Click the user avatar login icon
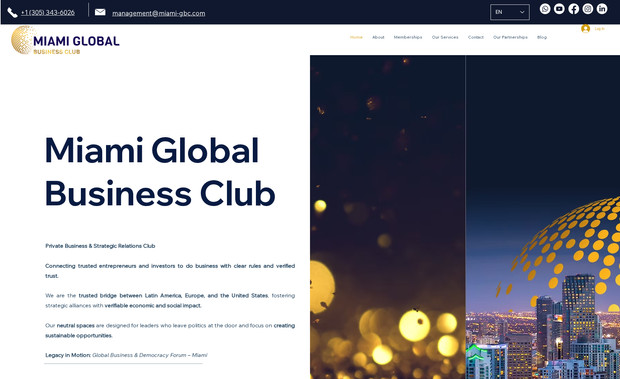620x379 pixels. pyautogui.click(x=586, y=29)
